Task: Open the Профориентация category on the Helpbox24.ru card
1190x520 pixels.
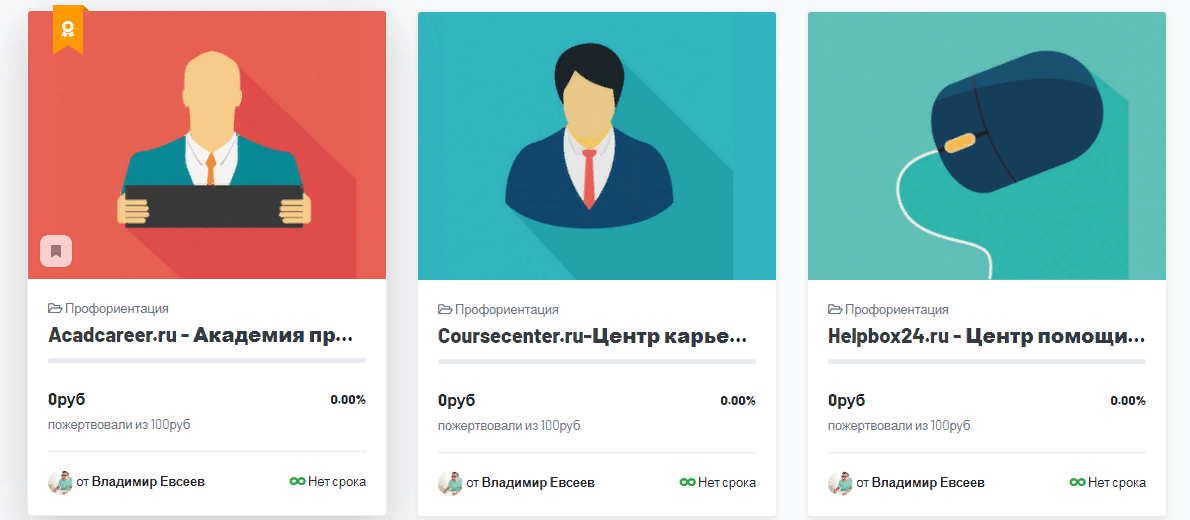Action: tap(897, 309)
